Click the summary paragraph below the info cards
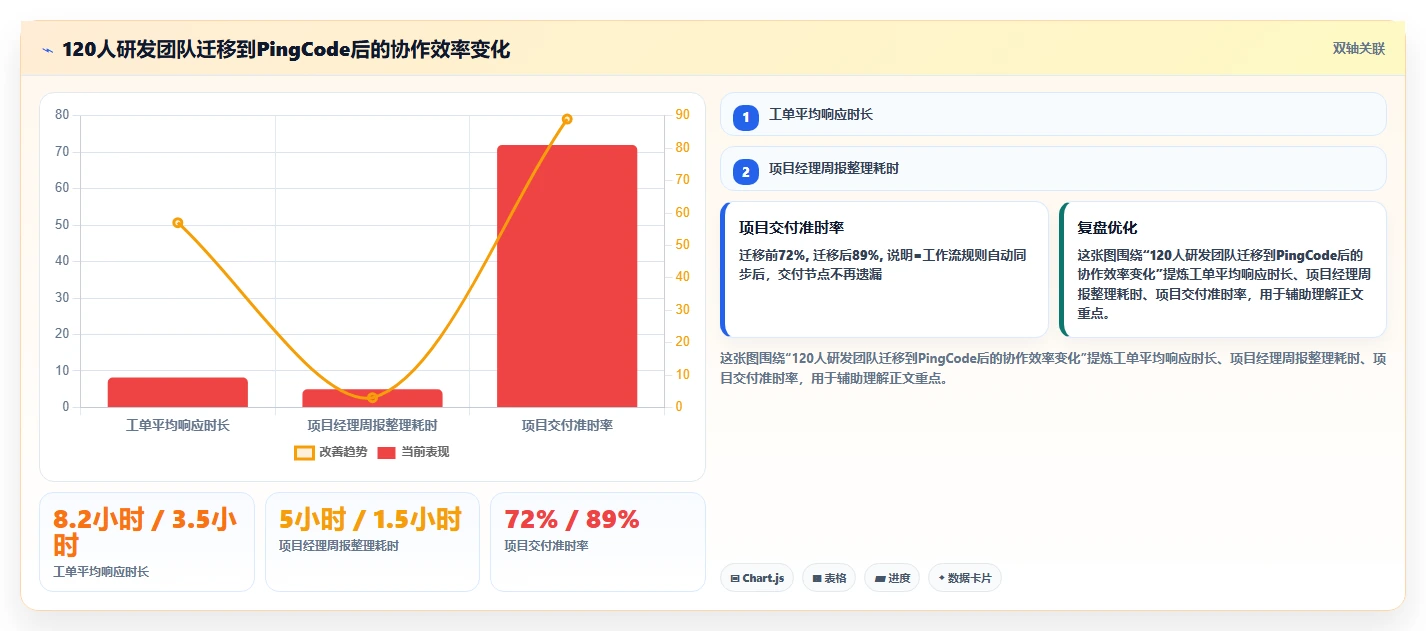 (x=1053, y=368)
